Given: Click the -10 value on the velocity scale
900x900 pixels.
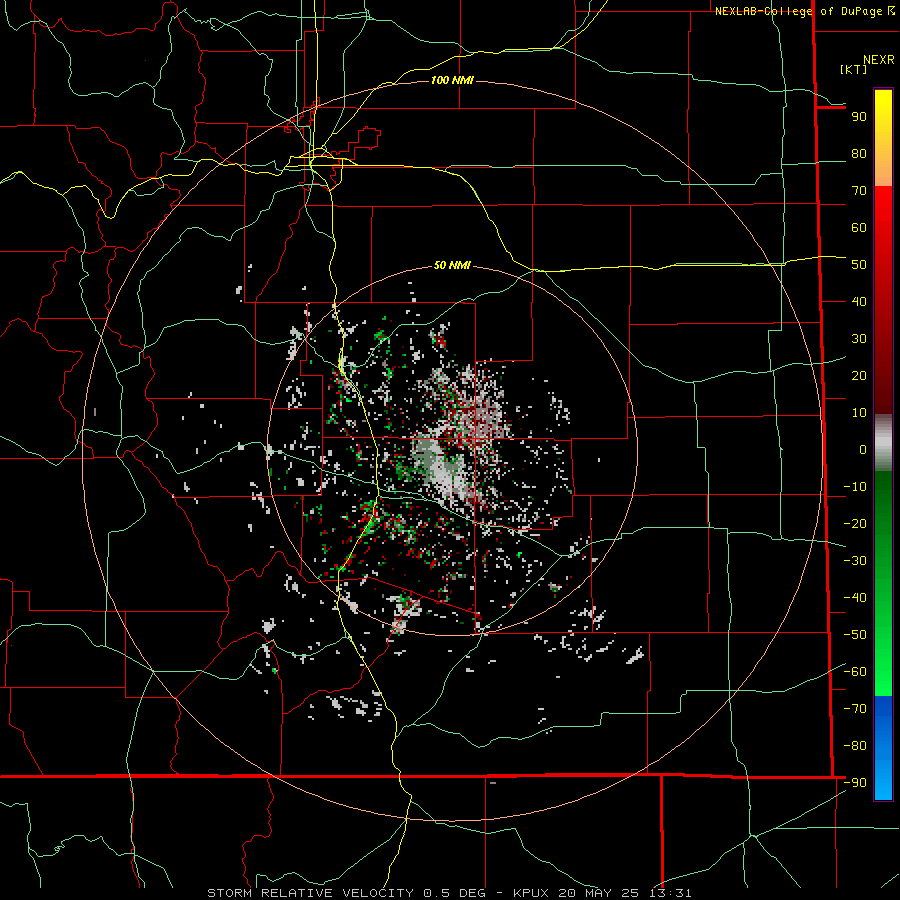Looking at the screenshot, I should coord(855,487).
